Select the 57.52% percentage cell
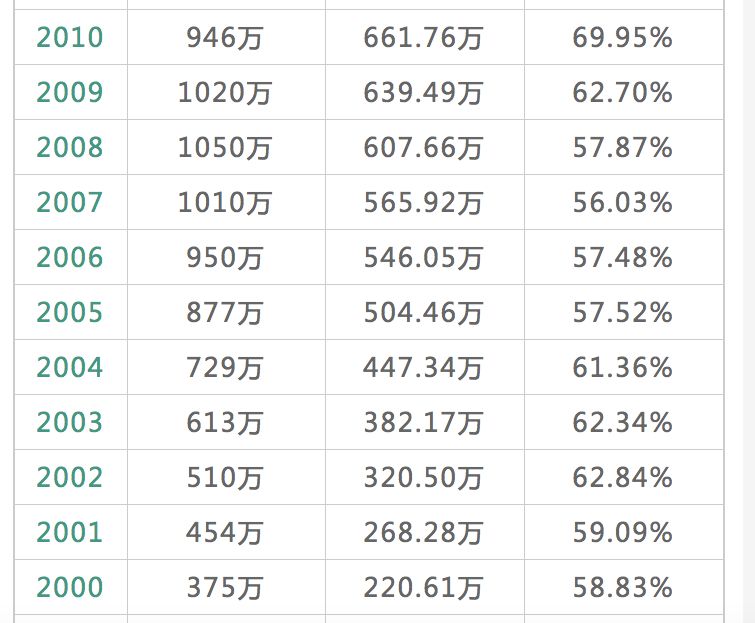Image resolution: width=755 pixels, height=623 pixels. pos(622,313)
